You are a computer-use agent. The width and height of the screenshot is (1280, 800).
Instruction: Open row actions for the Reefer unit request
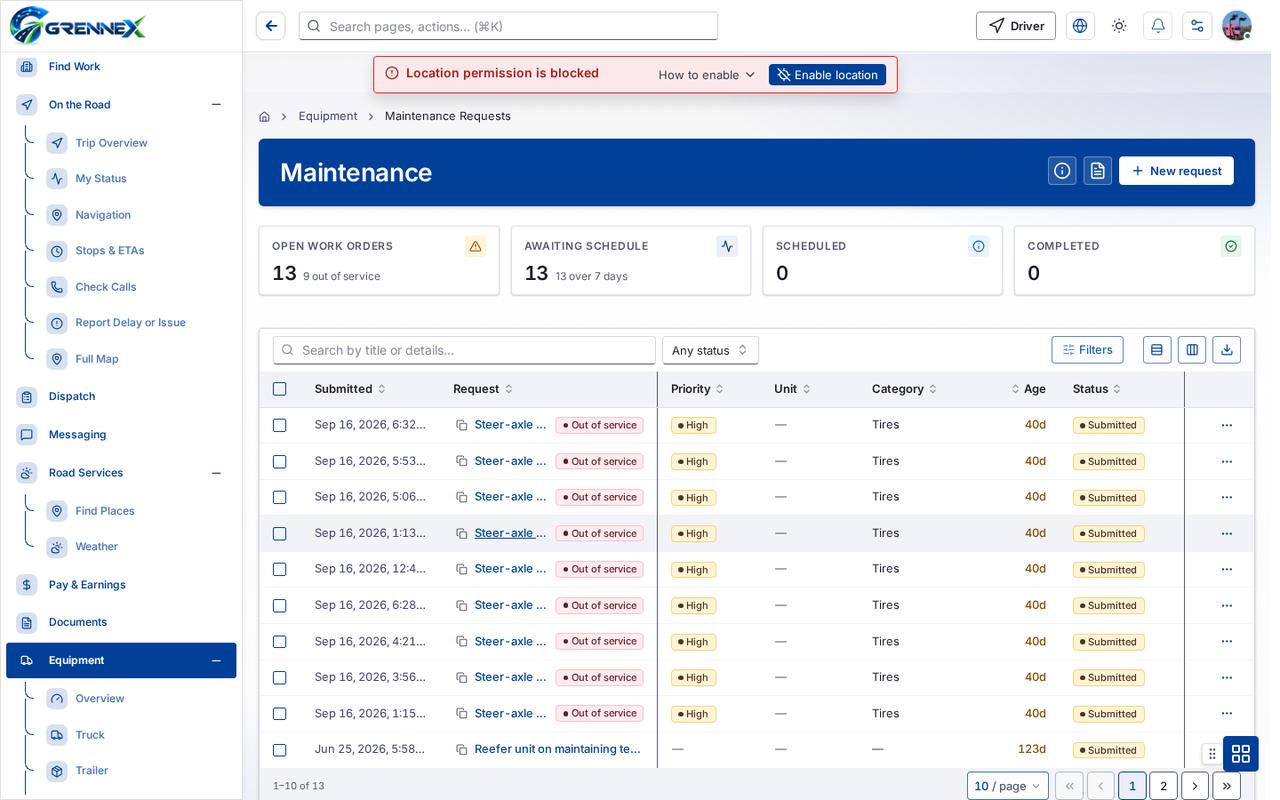pos(1227,750)
